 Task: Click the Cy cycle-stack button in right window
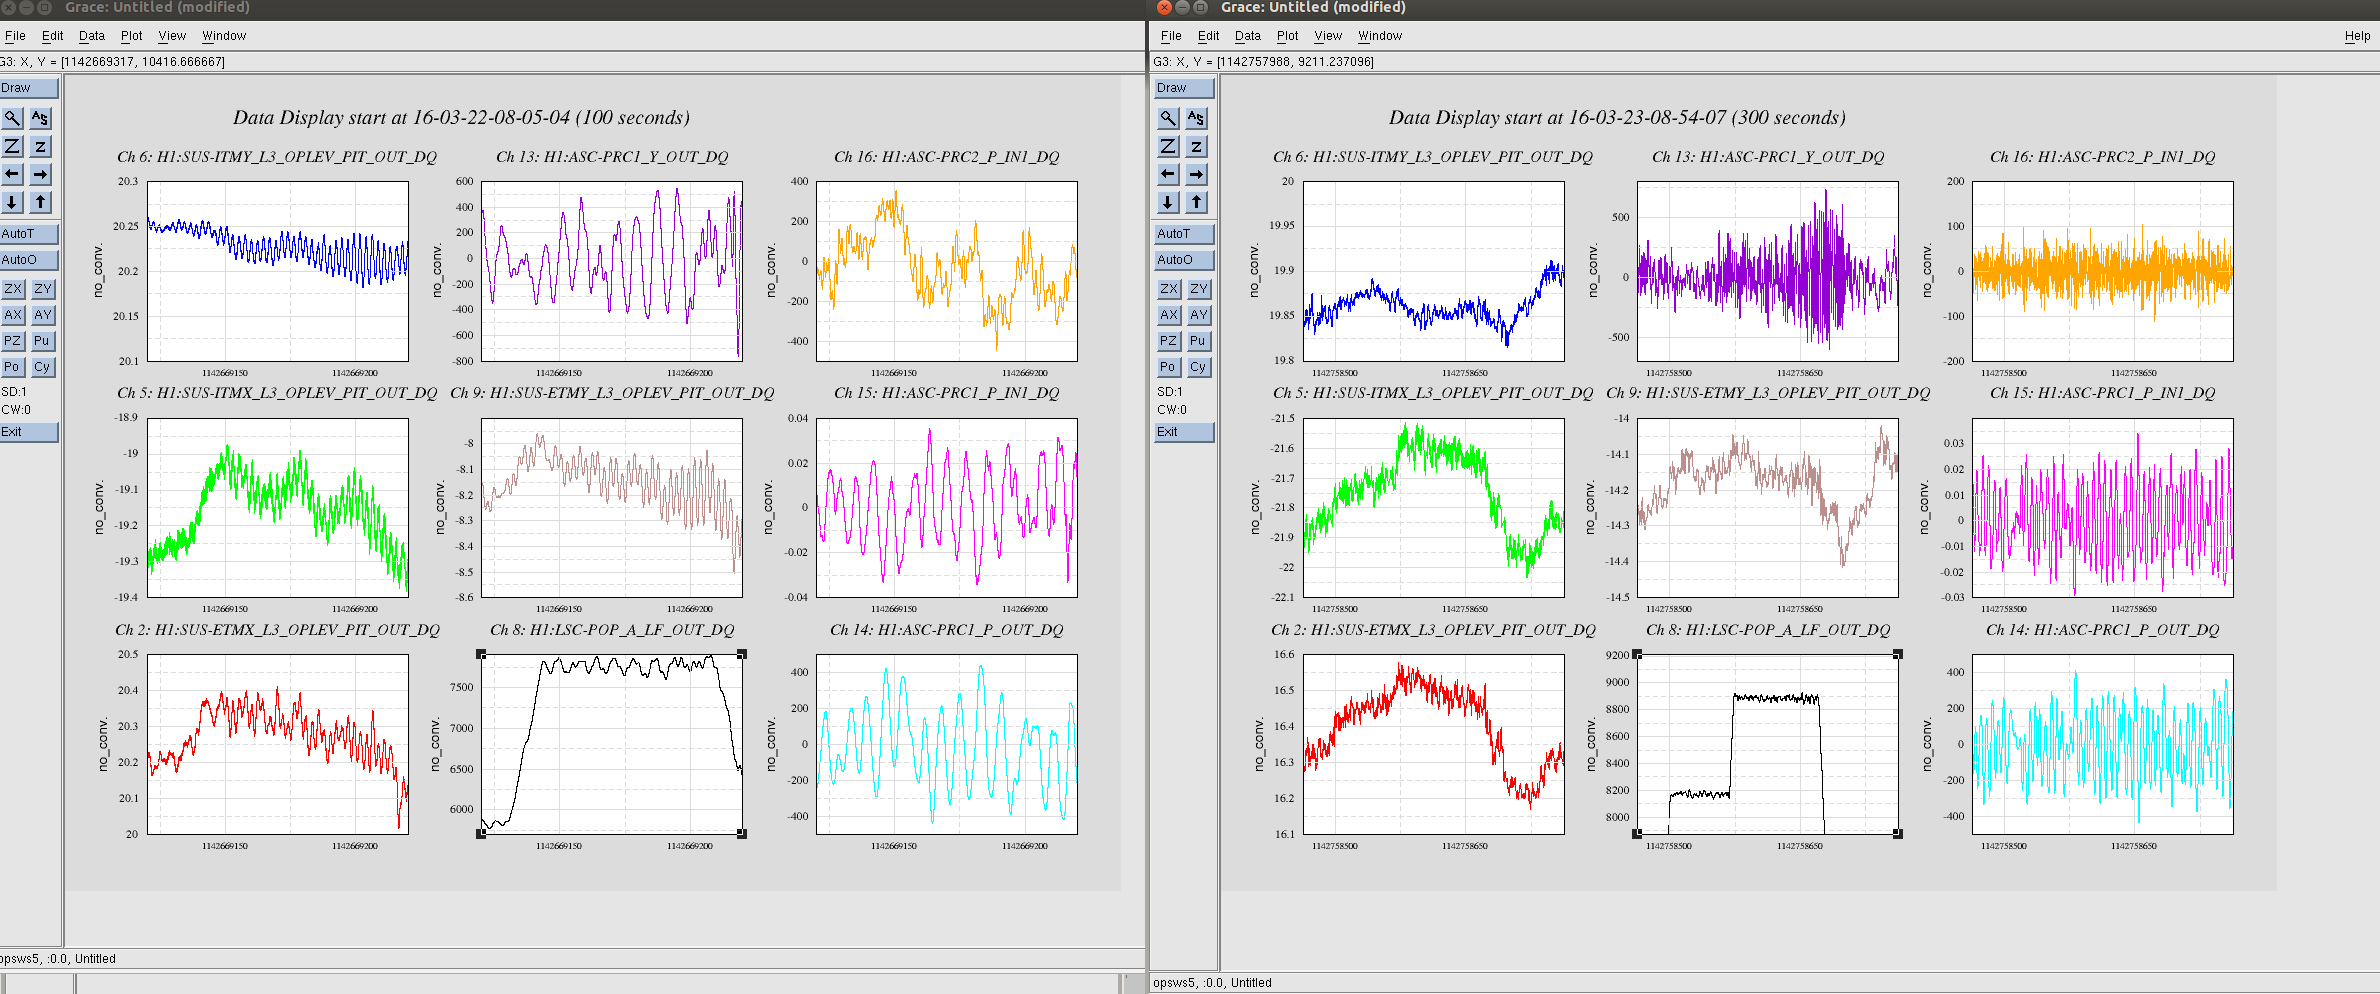pos(1197,367)
